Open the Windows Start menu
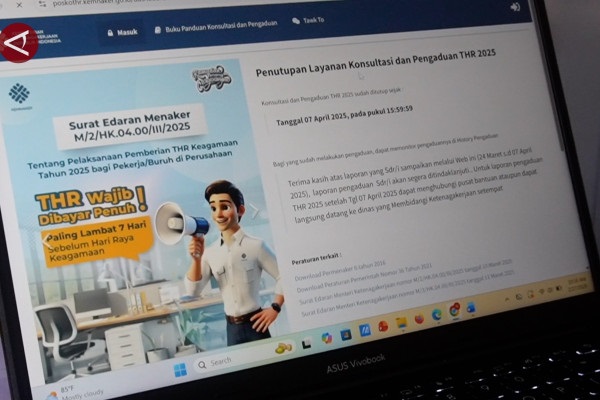Image resolution: width=600 pixels, height=400 pixels. (x=180, y=369)
